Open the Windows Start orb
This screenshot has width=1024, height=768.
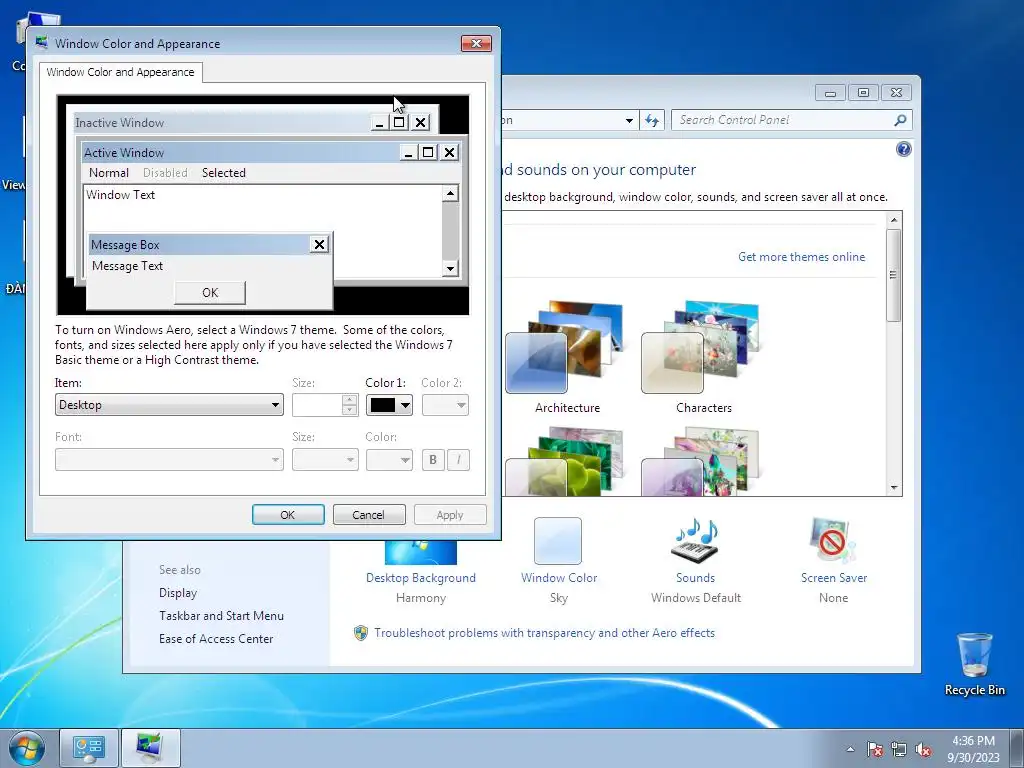pos(27,748)
